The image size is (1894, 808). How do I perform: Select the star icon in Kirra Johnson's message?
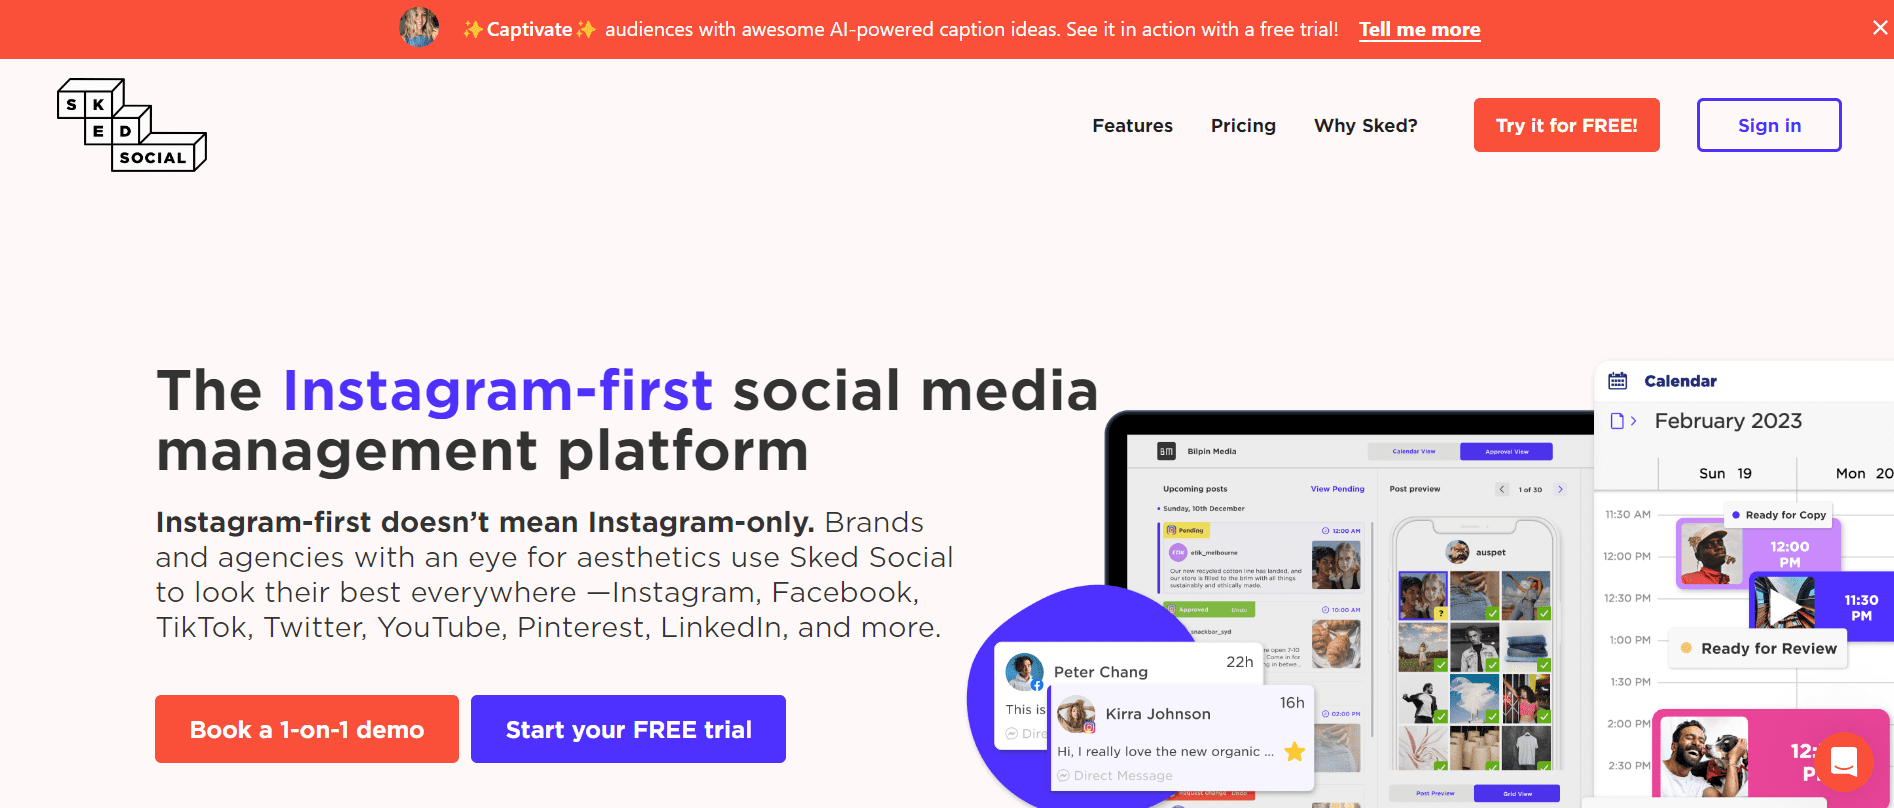[1294, 752]
